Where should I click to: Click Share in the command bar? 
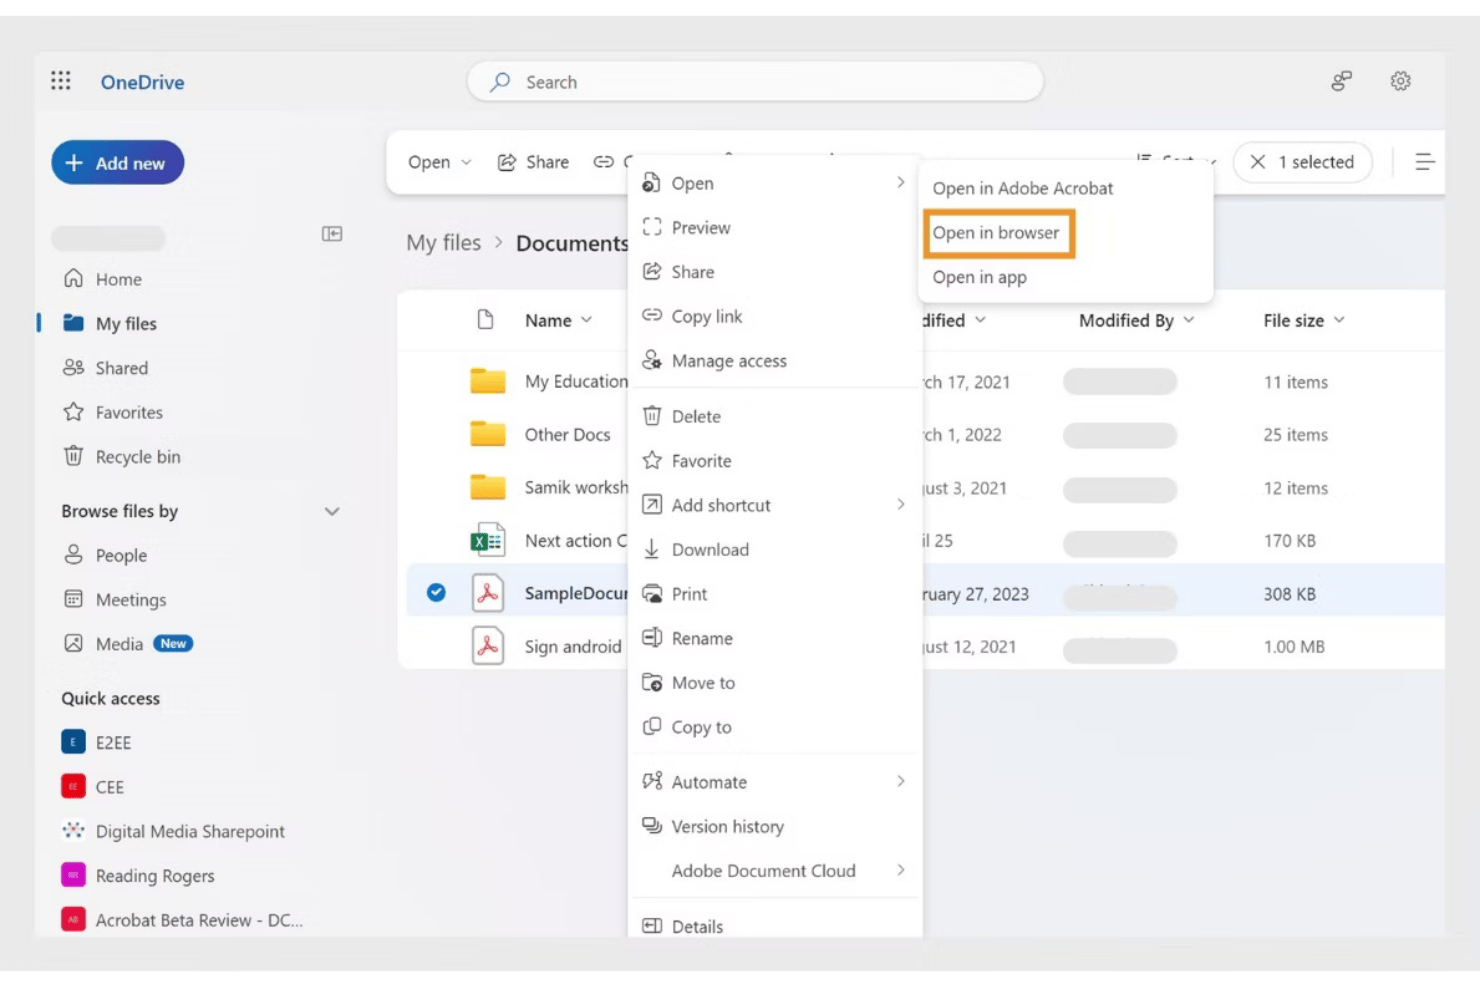[533, 162]
